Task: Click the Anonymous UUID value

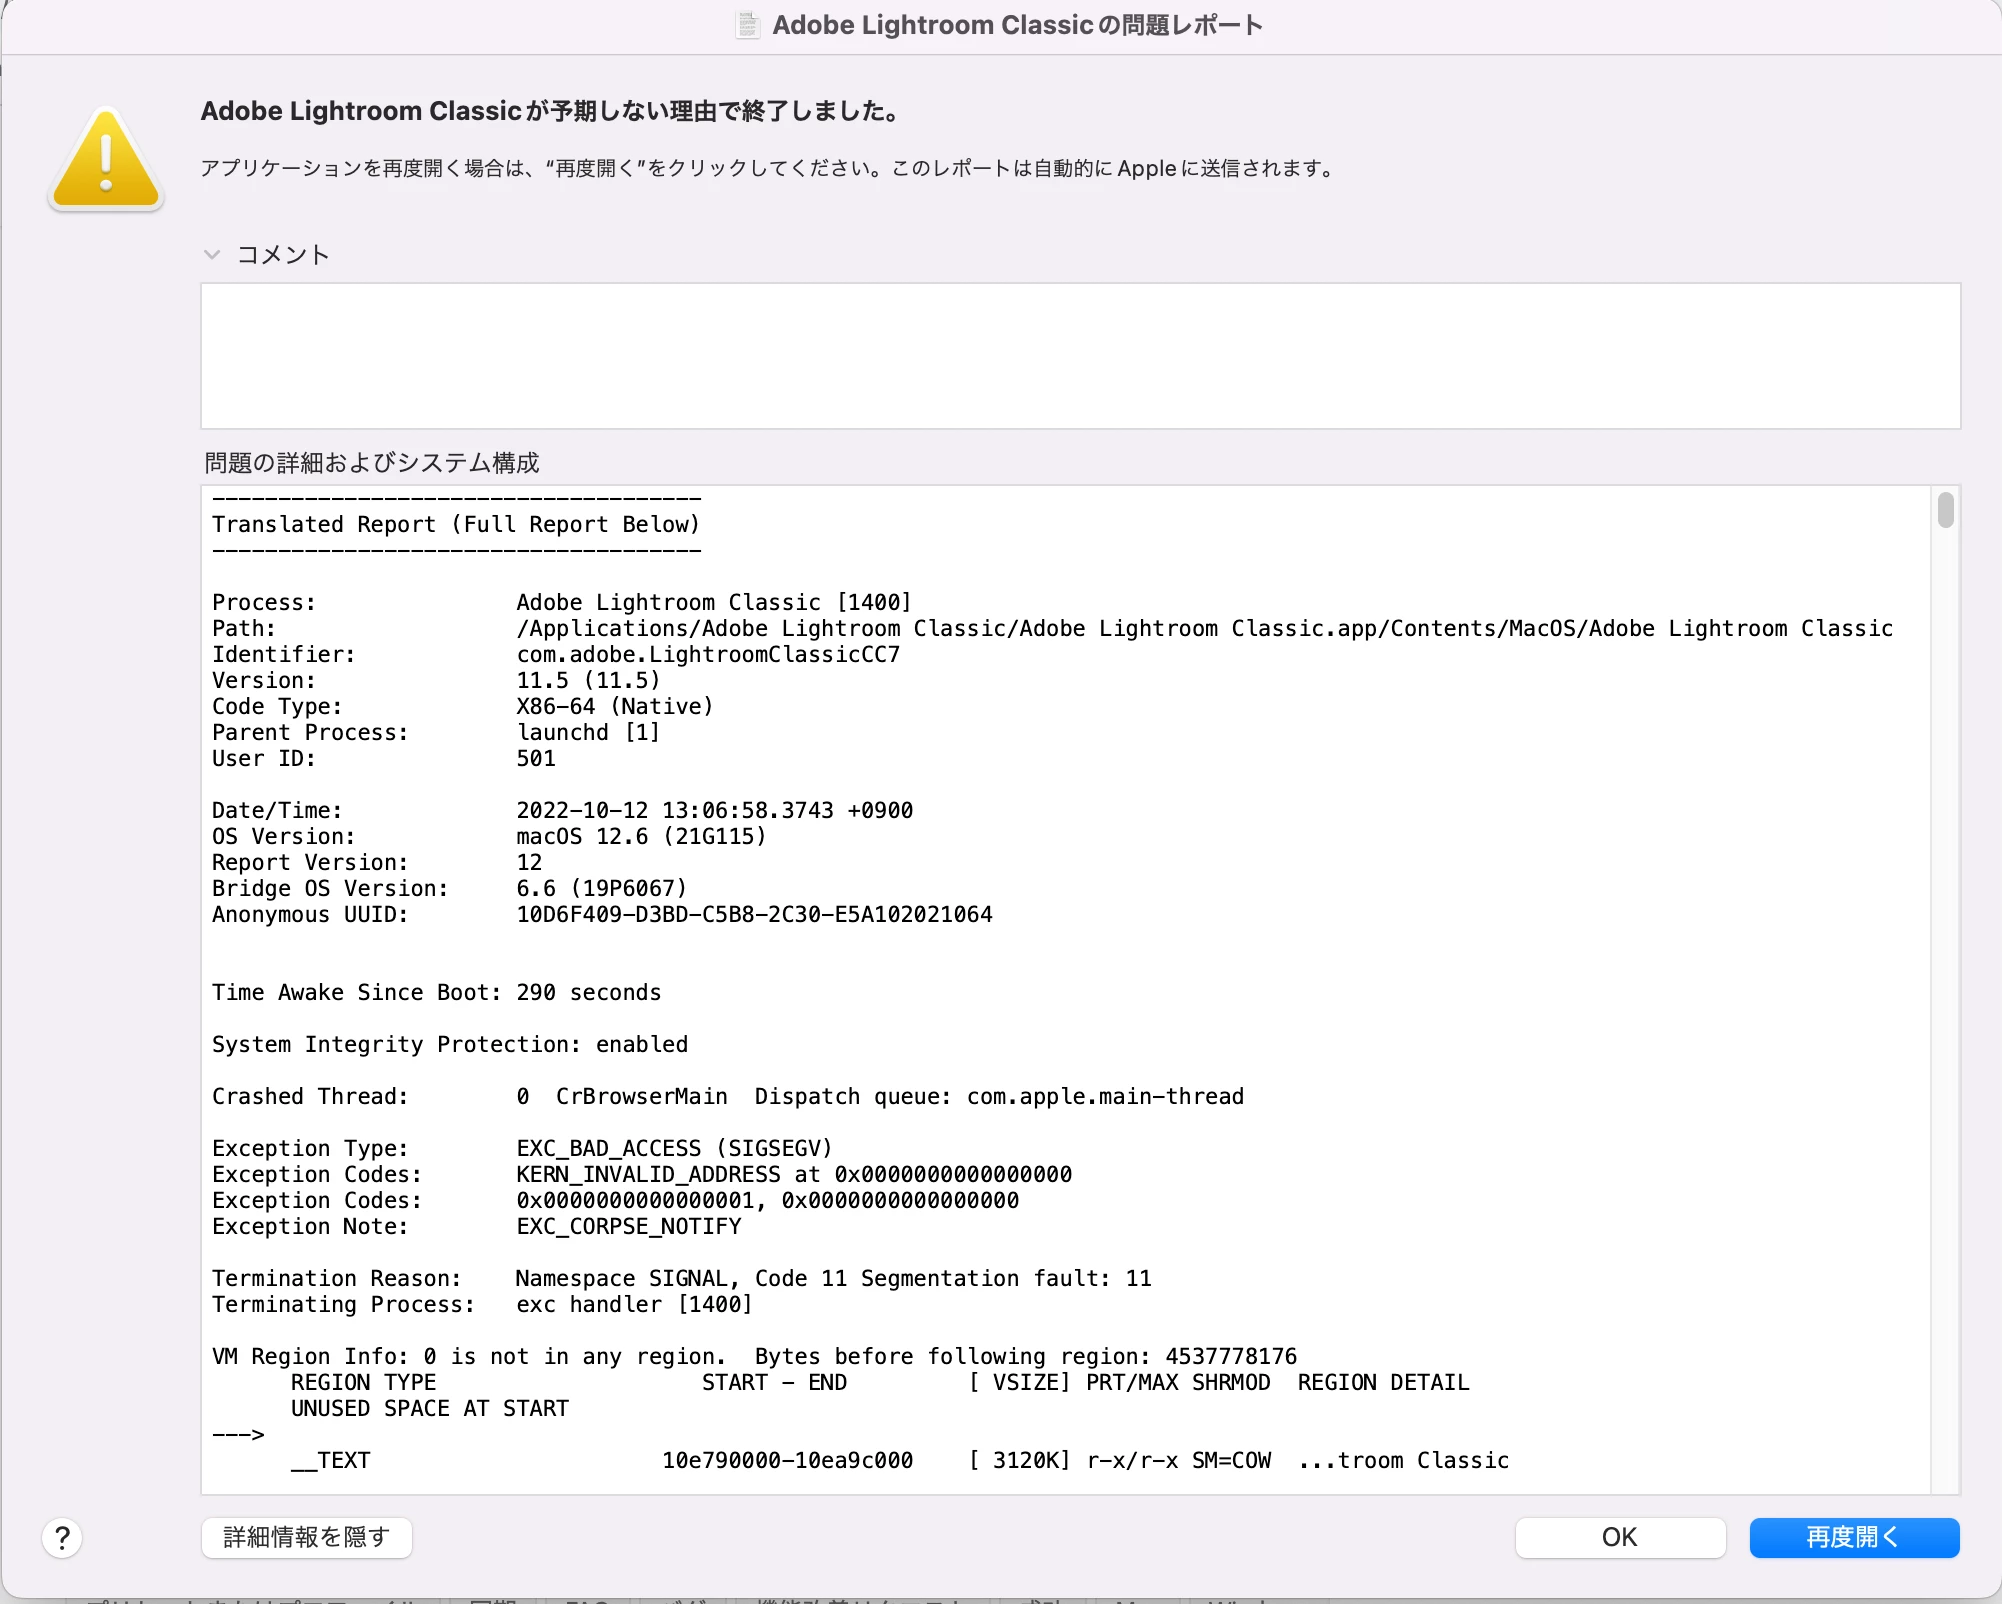Action: tap(754, 914)
